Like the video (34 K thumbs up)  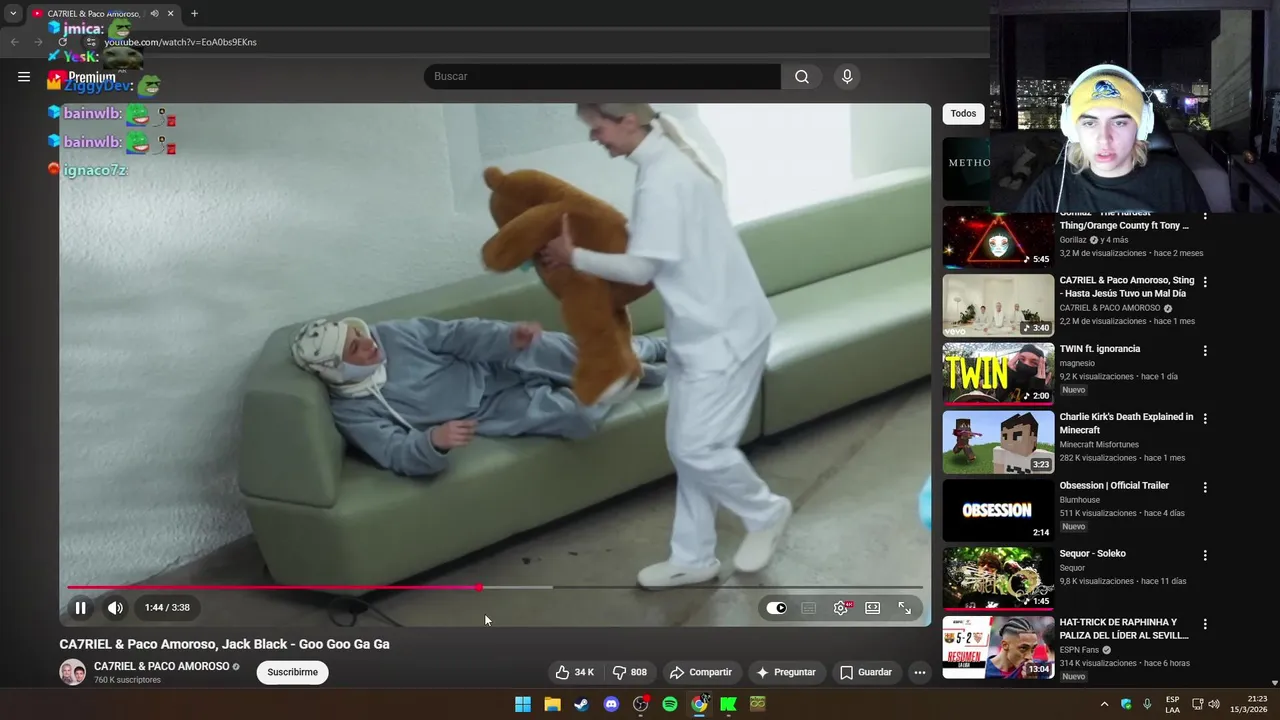point(575,672)
